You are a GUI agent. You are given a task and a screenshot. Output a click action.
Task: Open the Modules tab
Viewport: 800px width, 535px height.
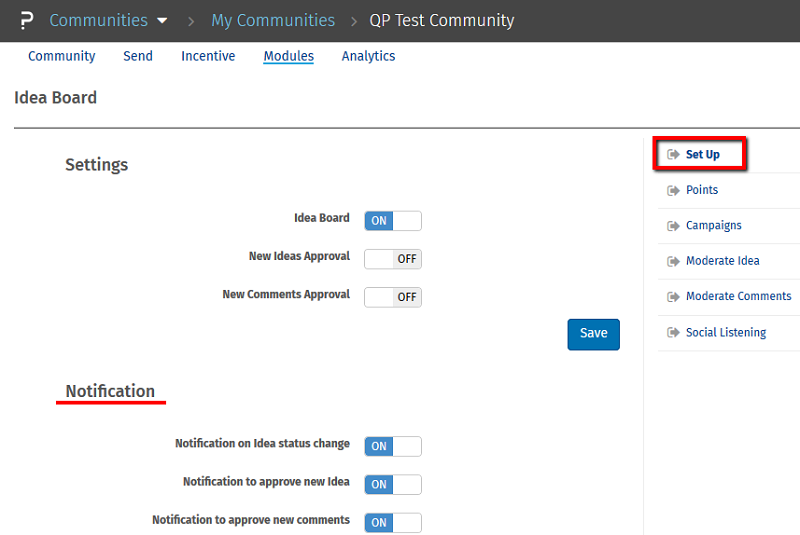point(288,56)
